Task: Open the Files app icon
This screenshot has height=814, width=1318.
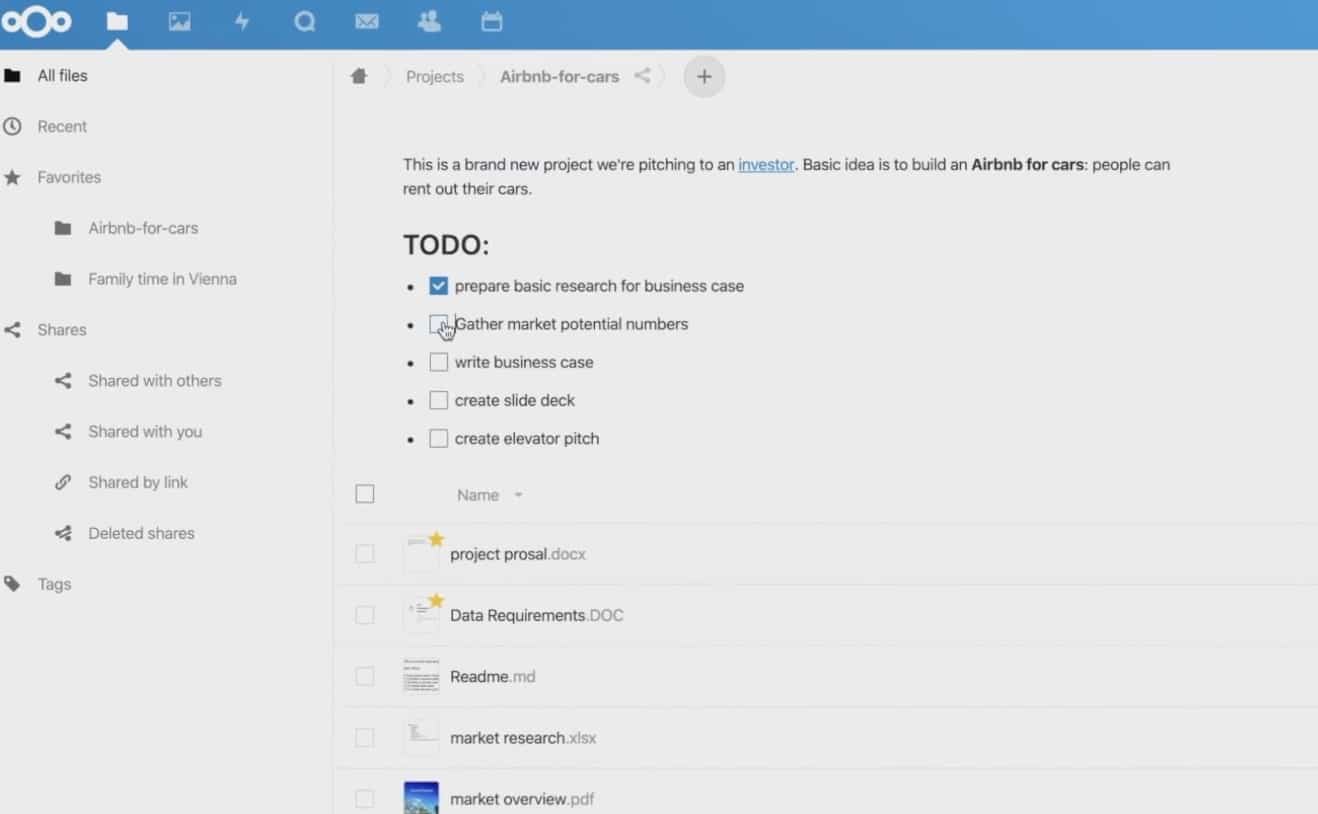Action: click(117, 21)
